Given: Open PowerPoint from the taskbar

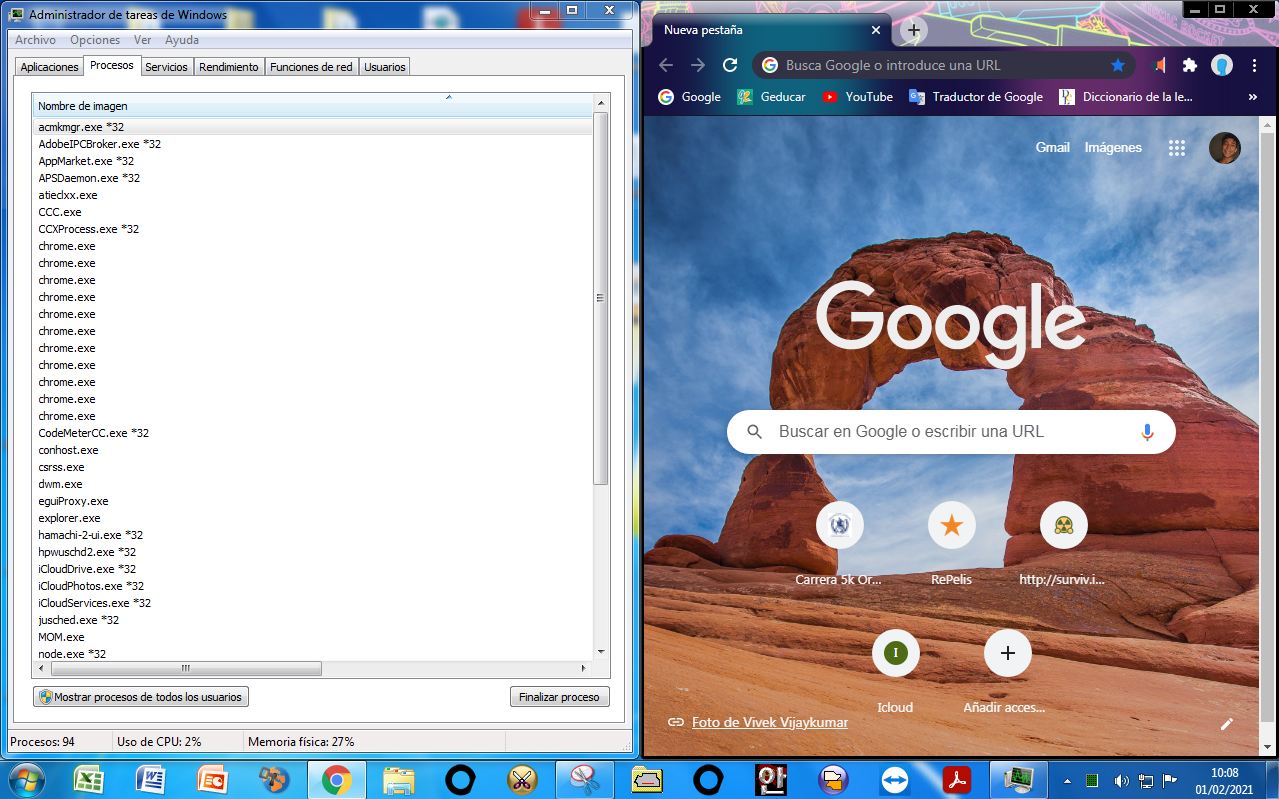Looking at the screenshot, I should 213,779.
